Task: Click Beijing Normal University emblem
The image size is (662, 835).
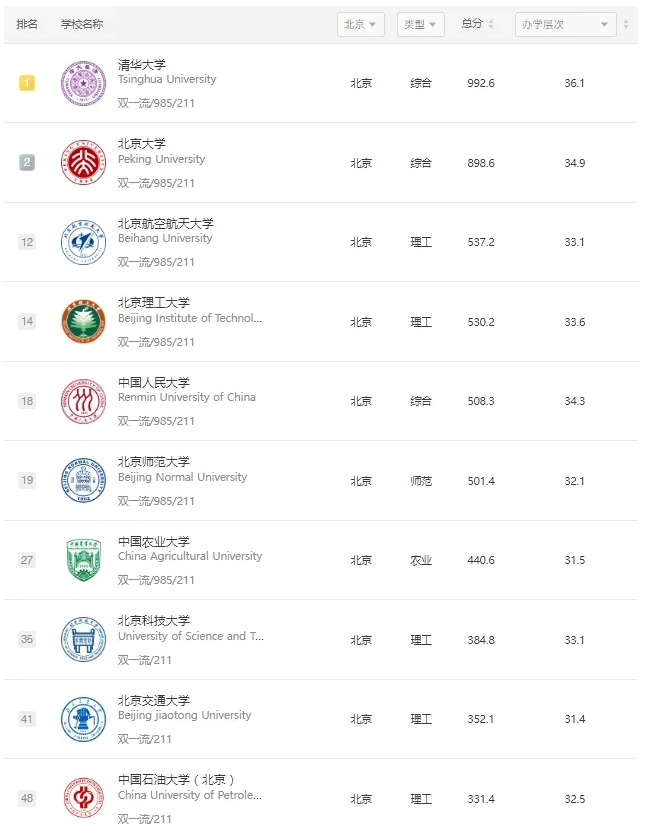Action: click(x=83, y=480)
